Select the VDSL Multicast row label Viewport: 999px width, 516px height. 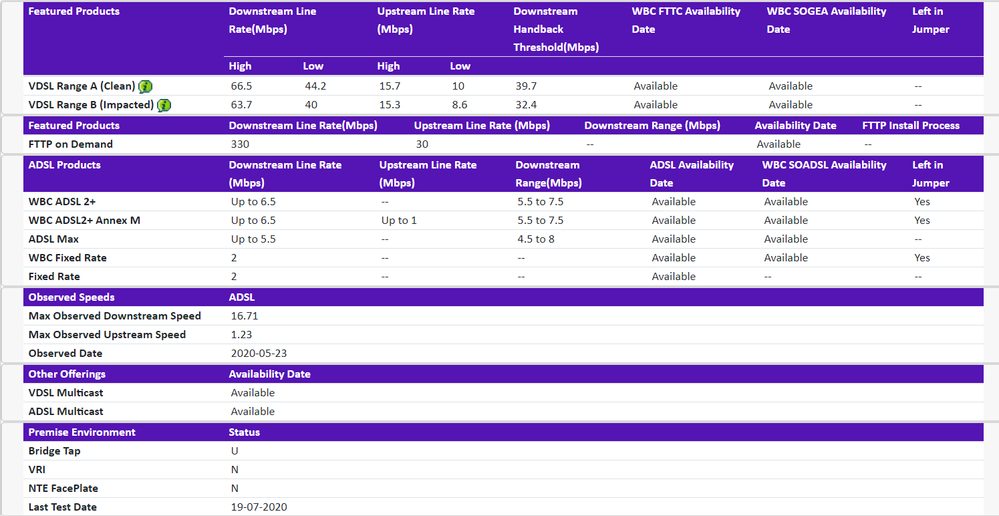tap(65, 393)
